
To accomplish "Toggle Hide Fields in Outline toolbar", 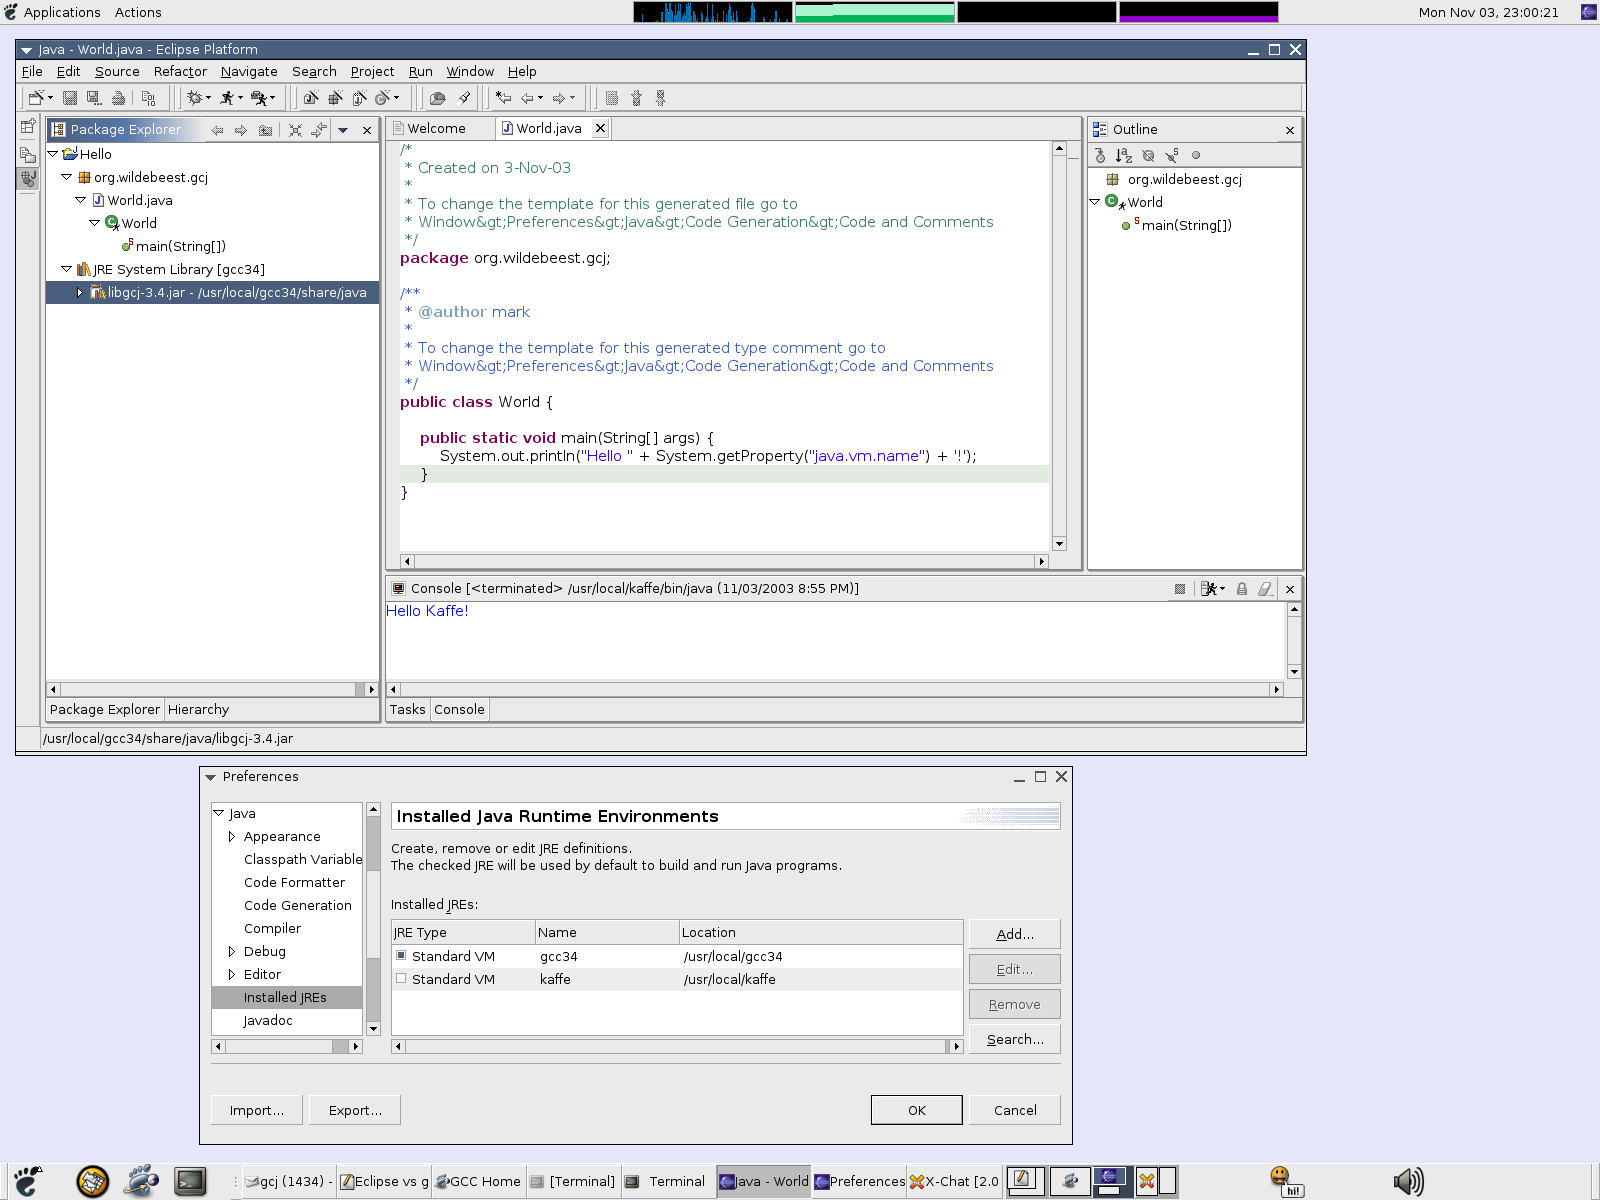I will click(x=1148, y=155).
